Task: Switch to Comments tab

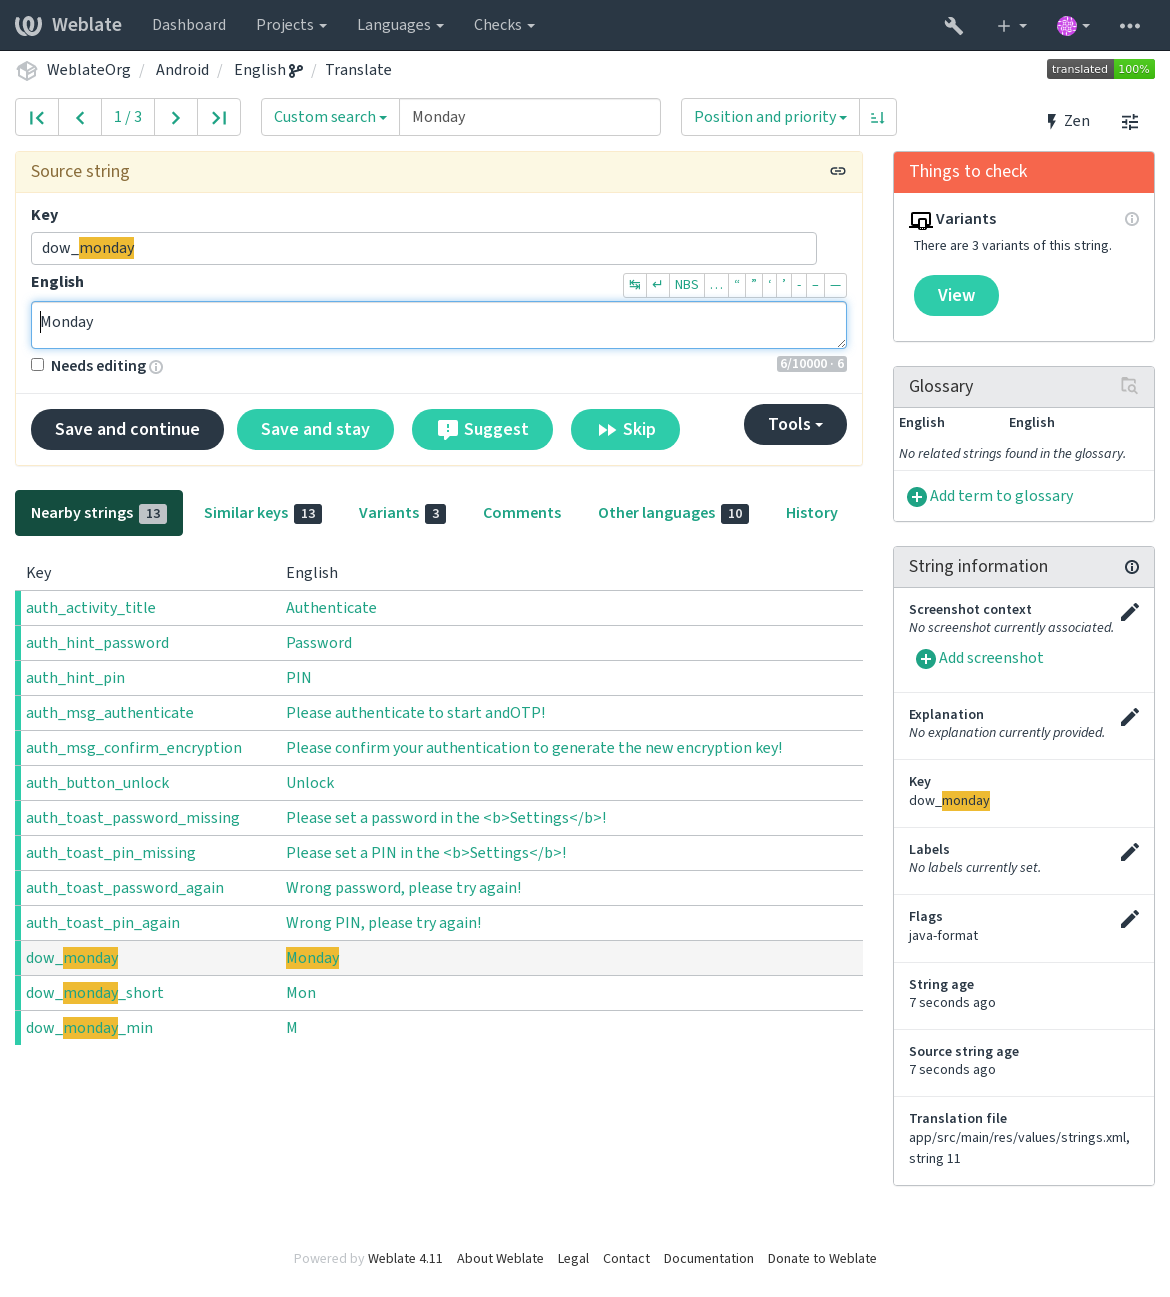Action: tap(522, 513)
